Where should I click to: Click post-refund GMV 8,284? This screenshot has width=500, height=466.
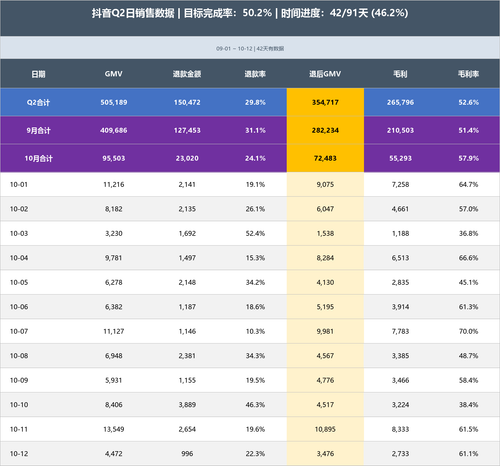[x=325, y=258]
